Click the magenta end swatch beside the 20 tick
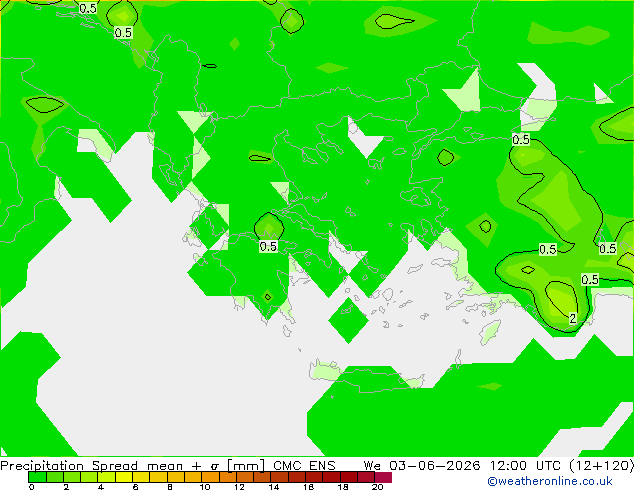The image size is (634, 490). coord(383,477)
